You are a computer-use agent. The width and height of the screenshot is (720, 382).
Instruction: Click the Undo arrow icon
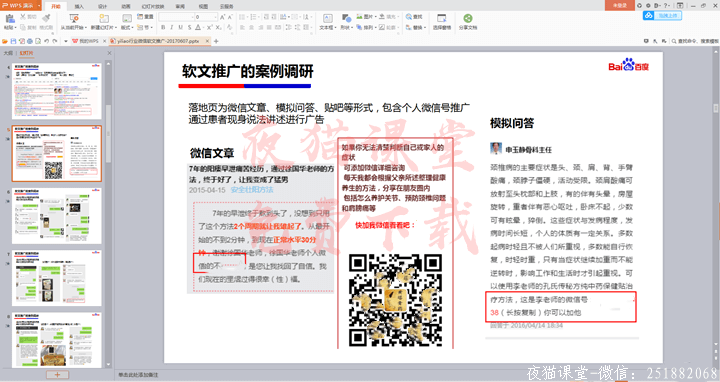(x=46, y=41)
